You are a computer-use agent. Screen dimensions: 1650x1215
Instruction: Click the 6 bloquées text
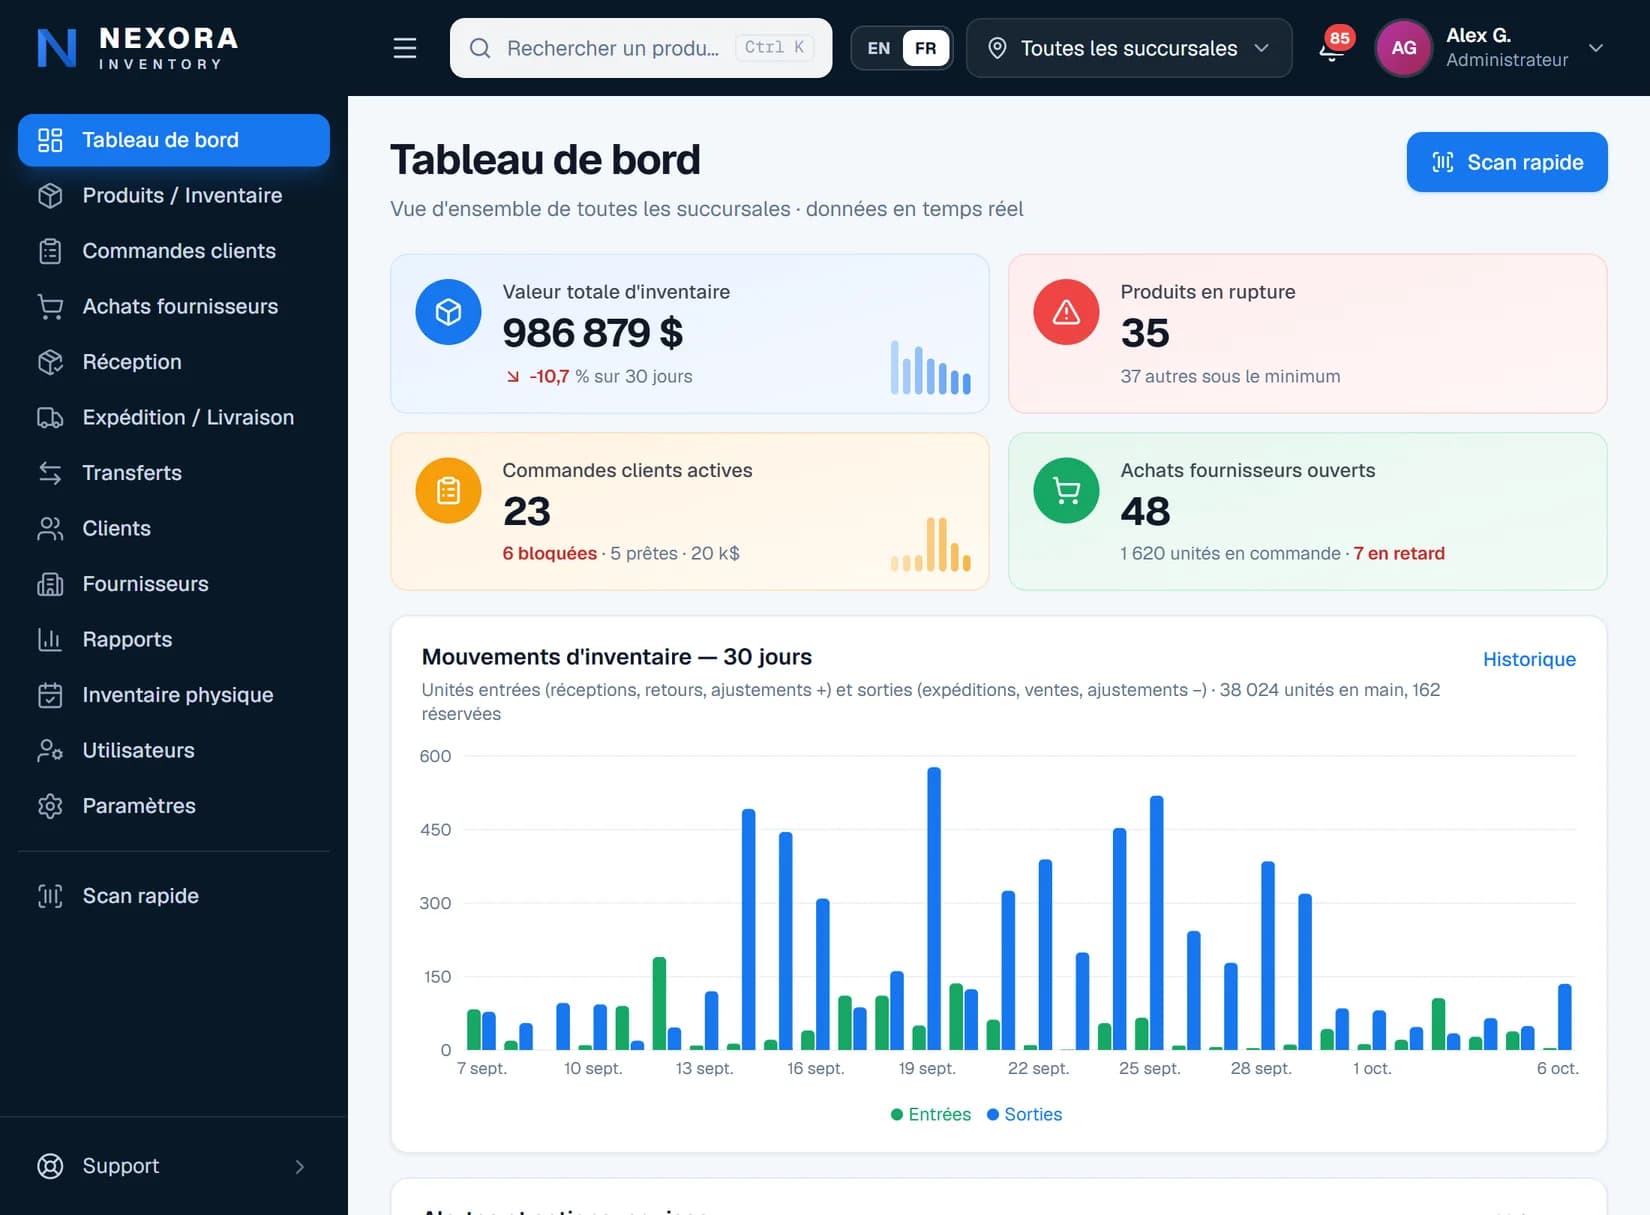point(549,553)
